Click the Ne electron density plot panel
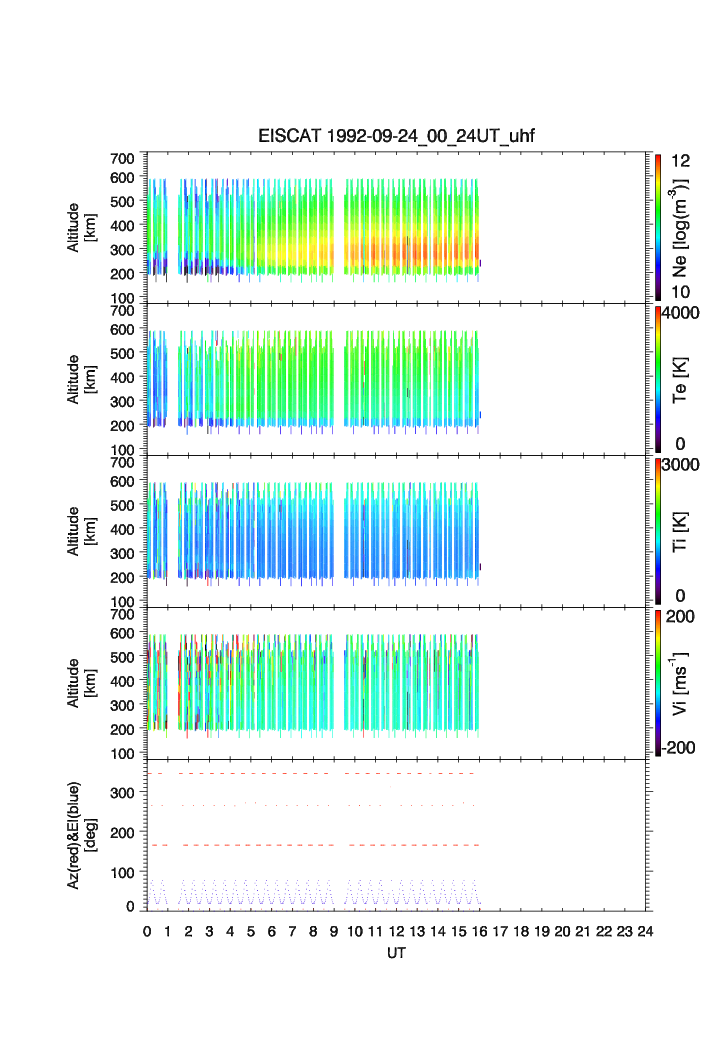Image resolution: width=708 pixels, height=1063 pixels. point(396,227)
